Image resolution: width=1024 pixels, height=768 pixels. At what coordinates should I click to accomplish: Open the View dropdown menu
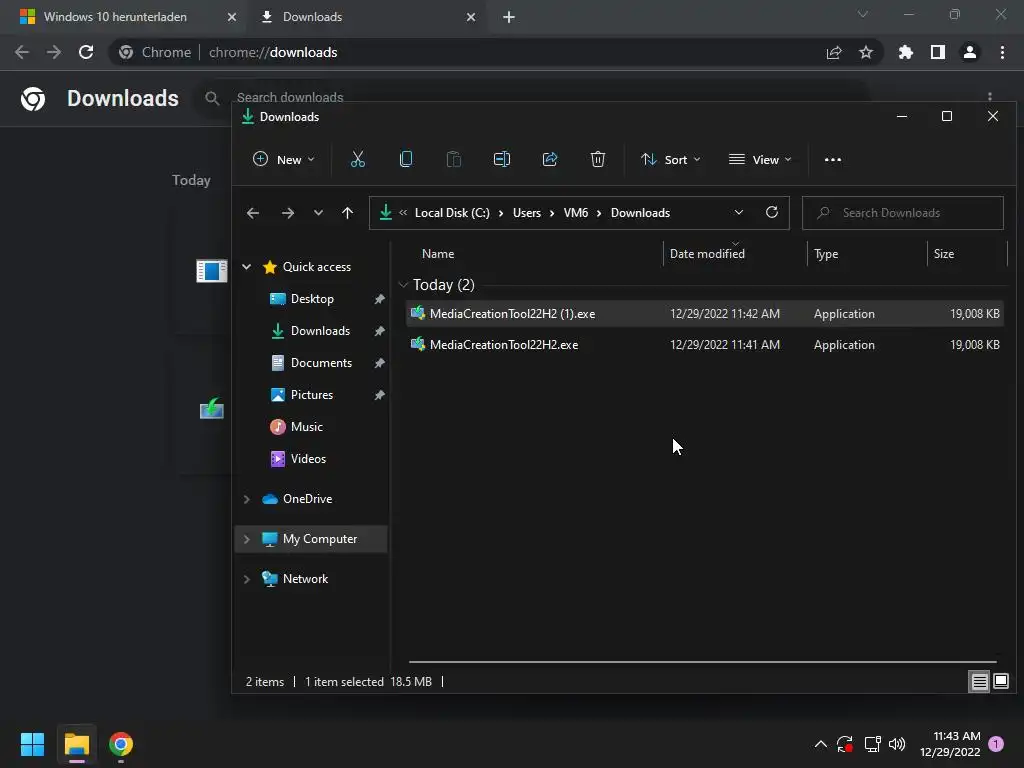point(760,159)
